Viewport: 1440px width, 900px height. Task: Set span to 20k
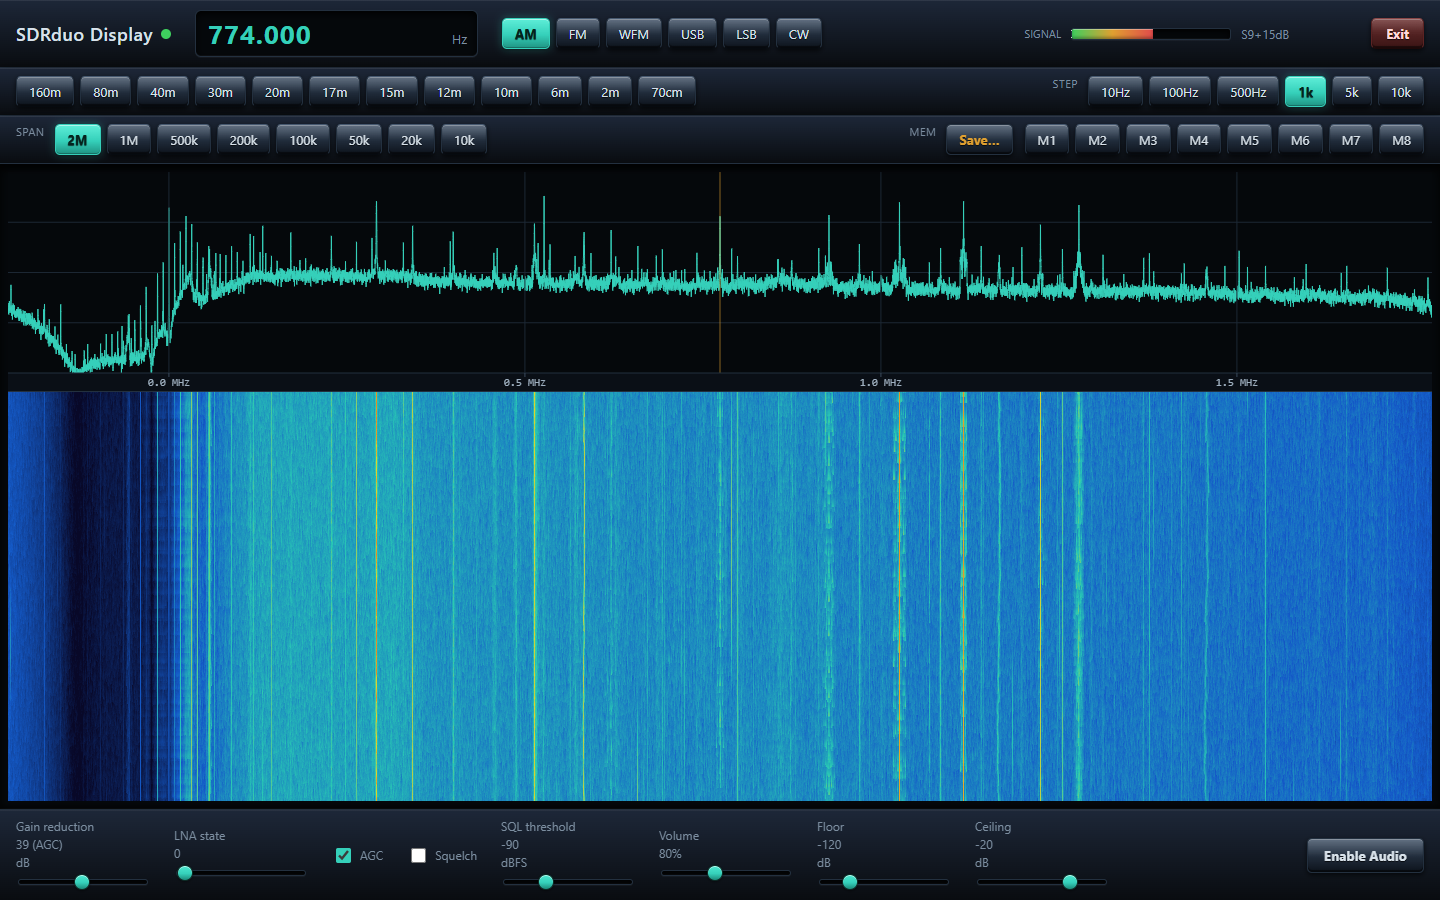click(x=411, y=140)
